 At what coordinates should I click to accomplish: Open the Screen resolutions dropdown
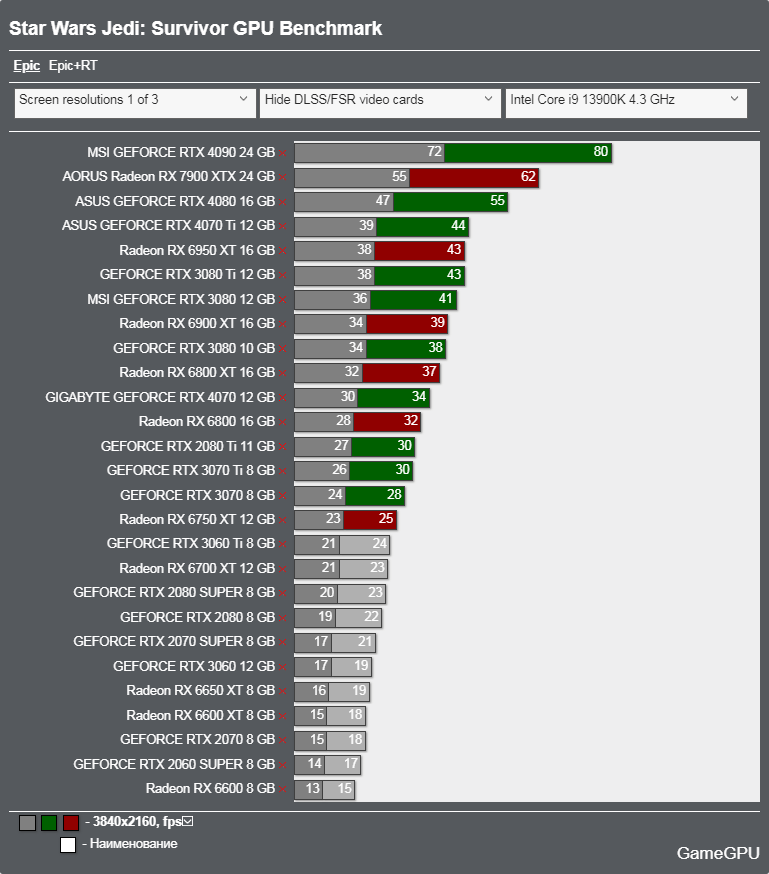coord(135,103)
